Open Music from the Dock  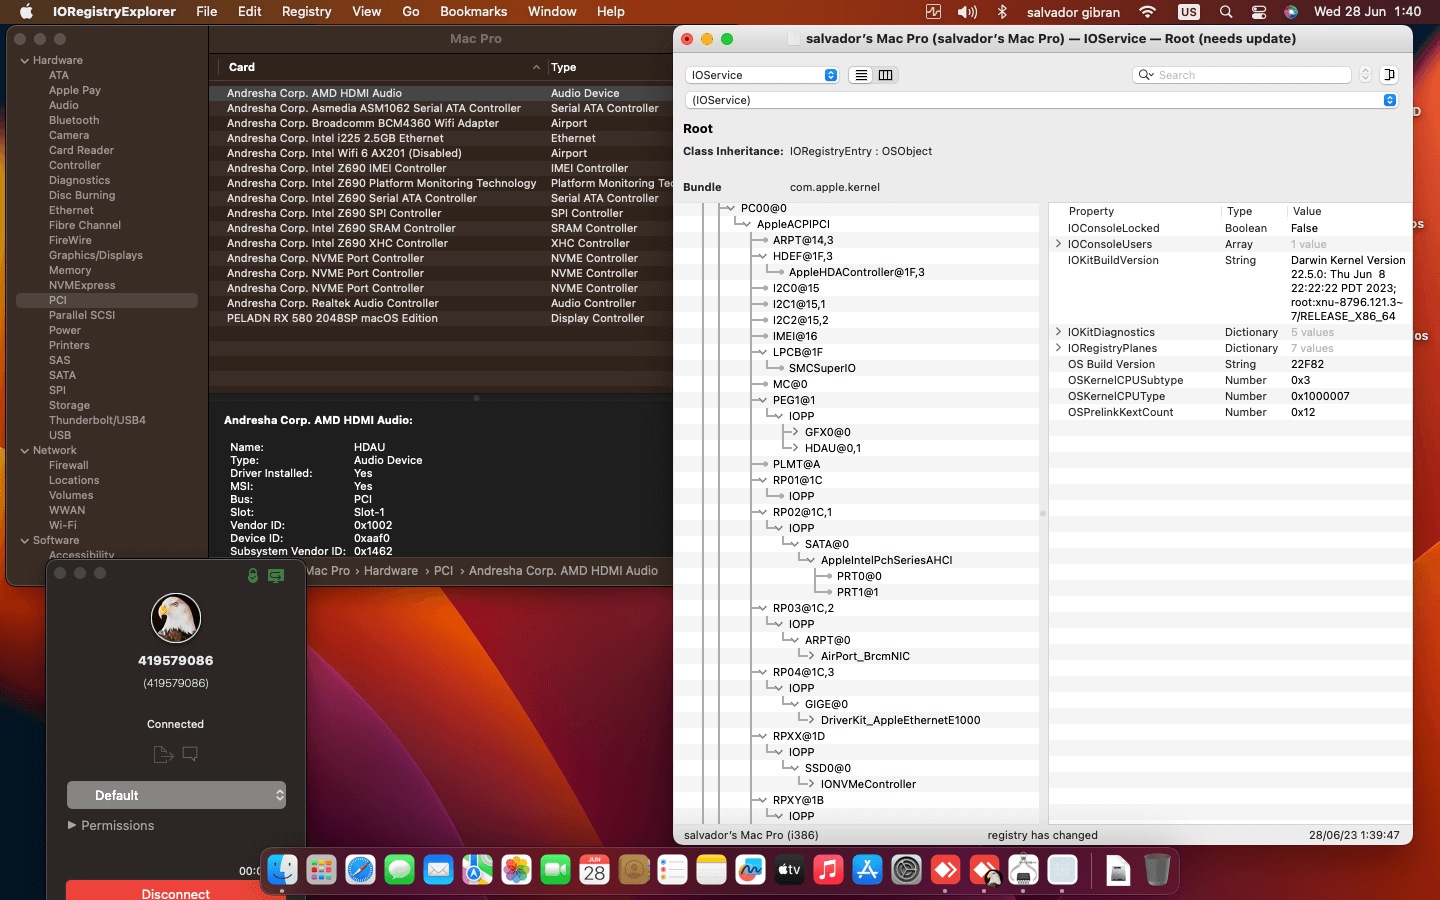click(828, 870)
